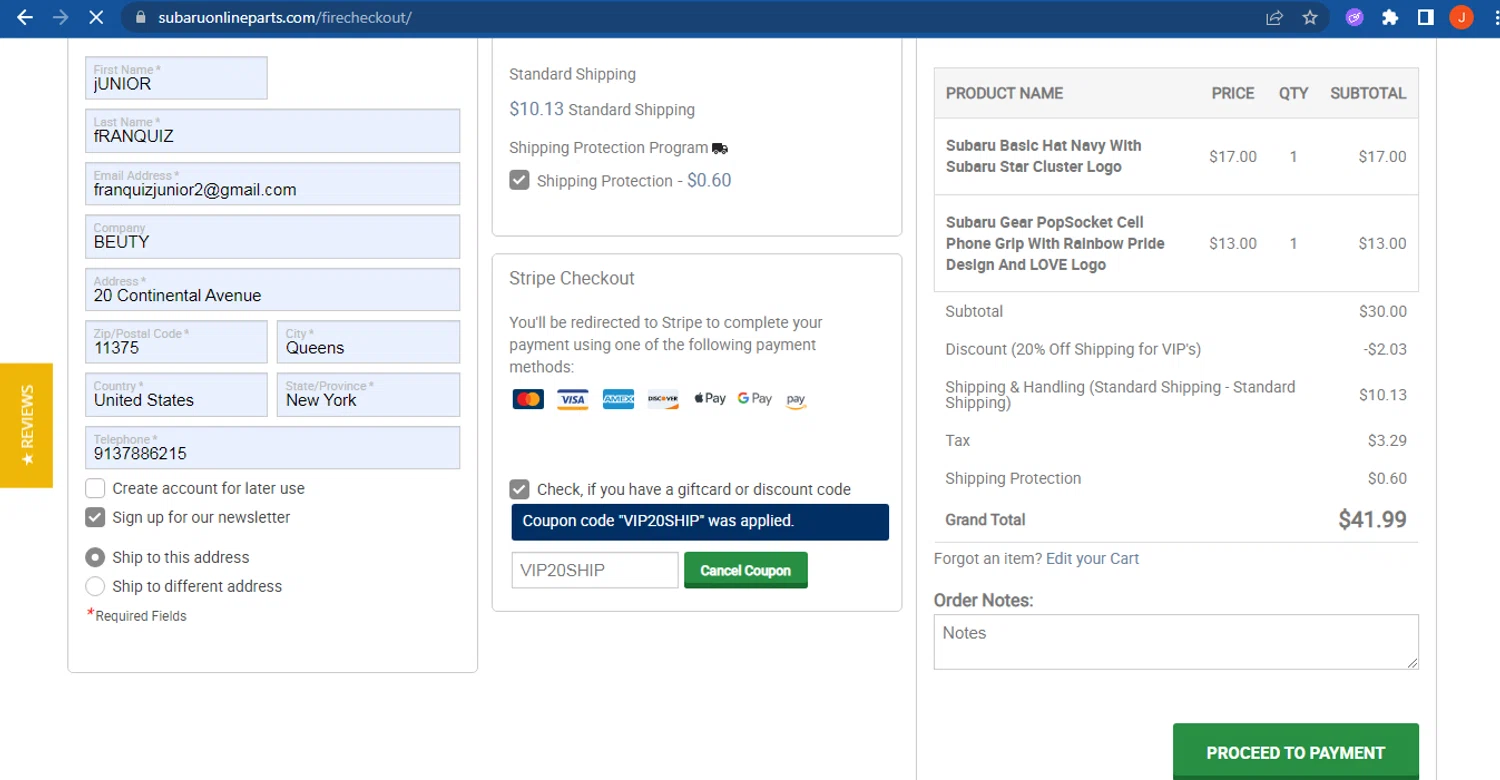Viewport: 1500px width, 780px height.
Task: Open the Edit your Cart link
Action: [1092, 558]
